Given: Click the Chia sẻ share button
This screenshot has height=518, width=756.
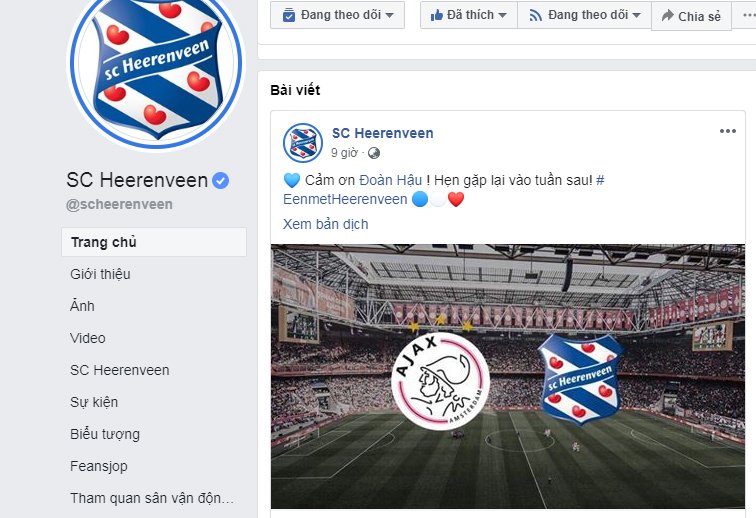Looking at the screenshot, I should (691, 16).
